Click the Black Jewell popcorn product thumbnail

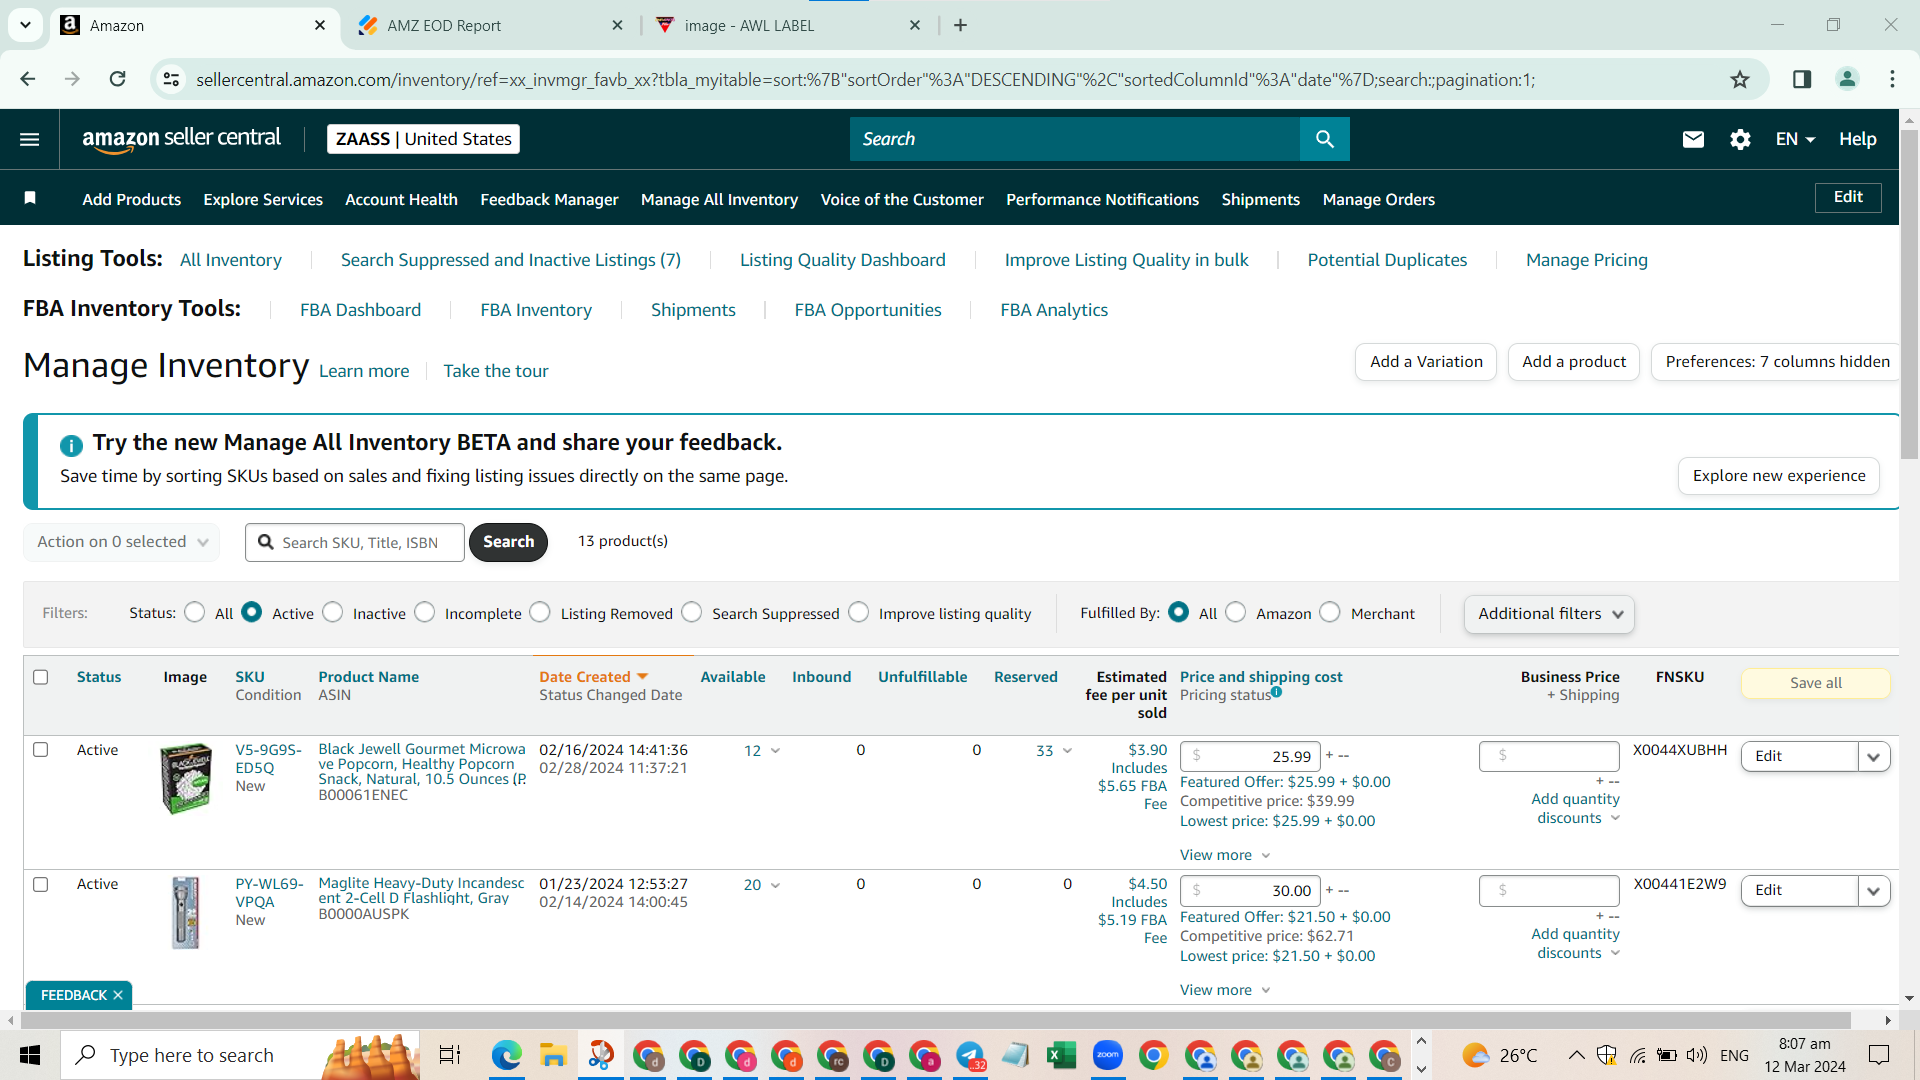pyautogui.click(x=186, y=778)
